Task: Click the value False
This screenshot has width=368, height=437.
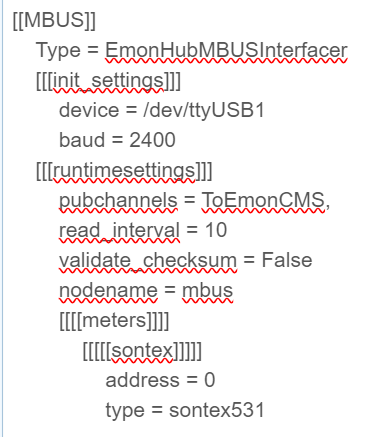Action: coord(287,260)
